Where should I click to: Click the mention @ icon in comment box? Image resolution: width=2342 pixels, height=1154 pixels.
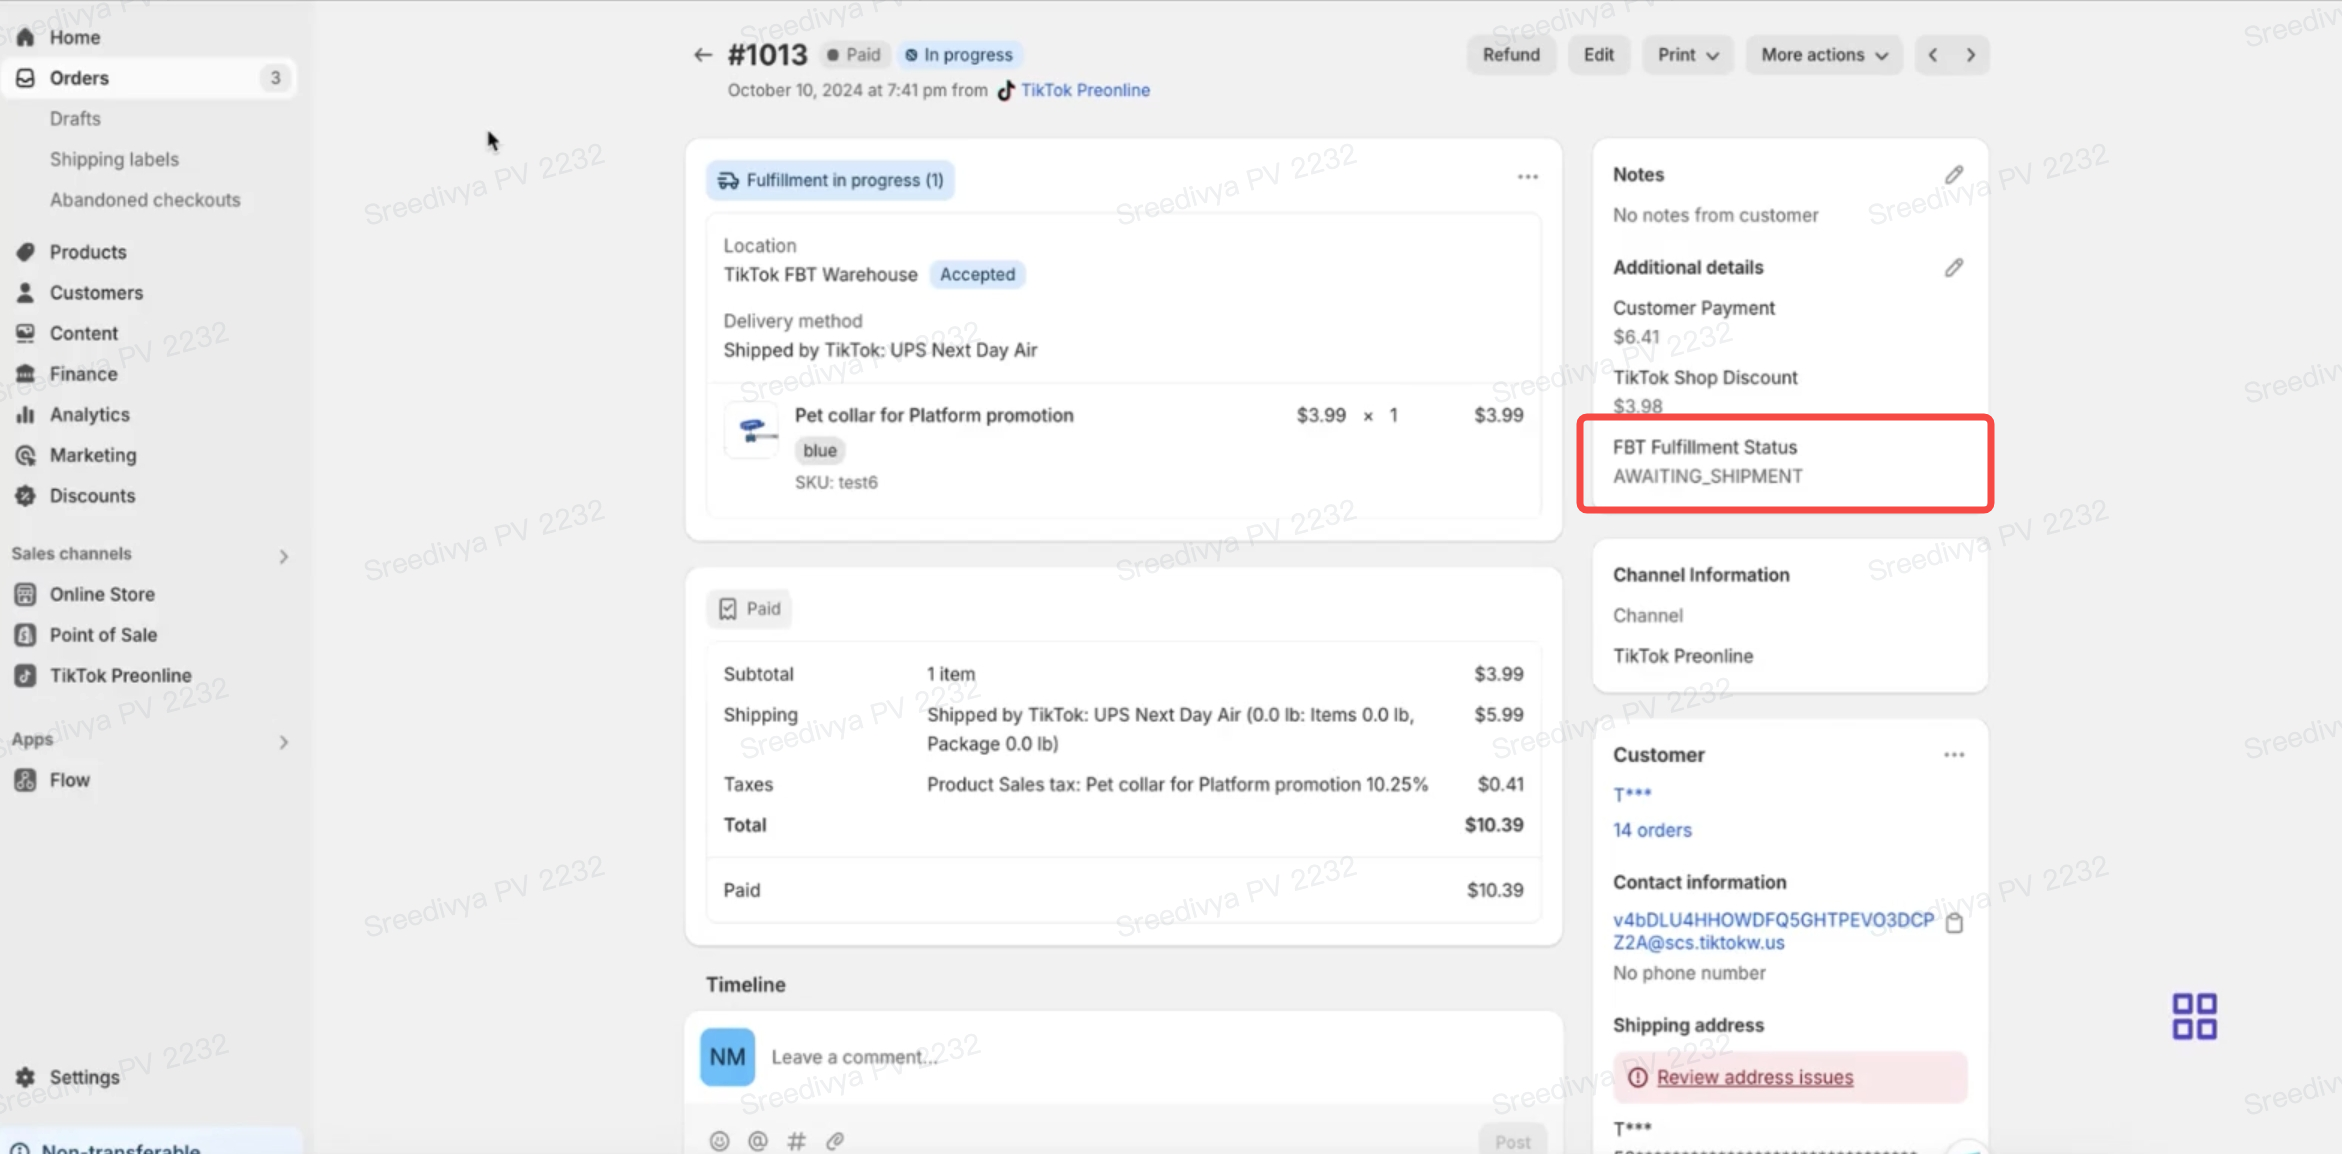coord(758,1141)
